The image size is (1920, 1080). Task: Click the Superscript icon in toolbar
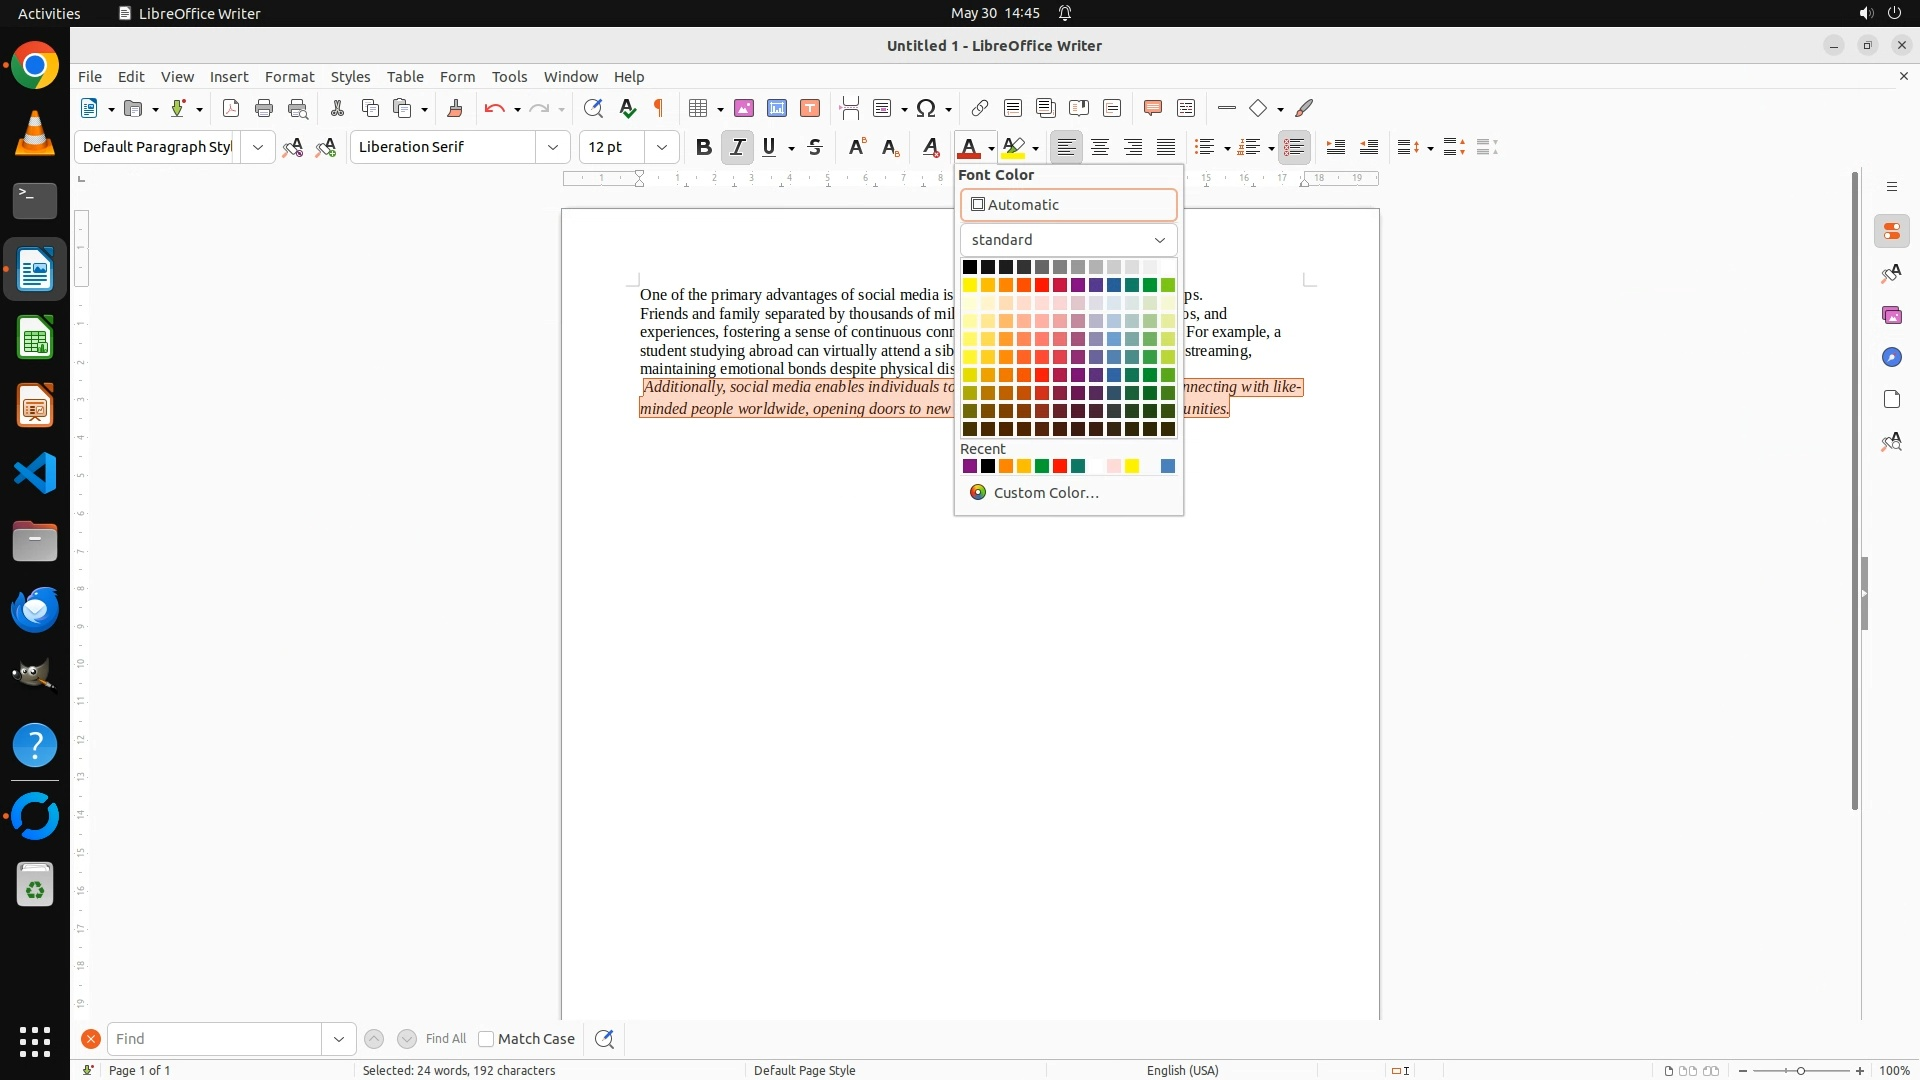pyautogui.click(x=857, y=147)
